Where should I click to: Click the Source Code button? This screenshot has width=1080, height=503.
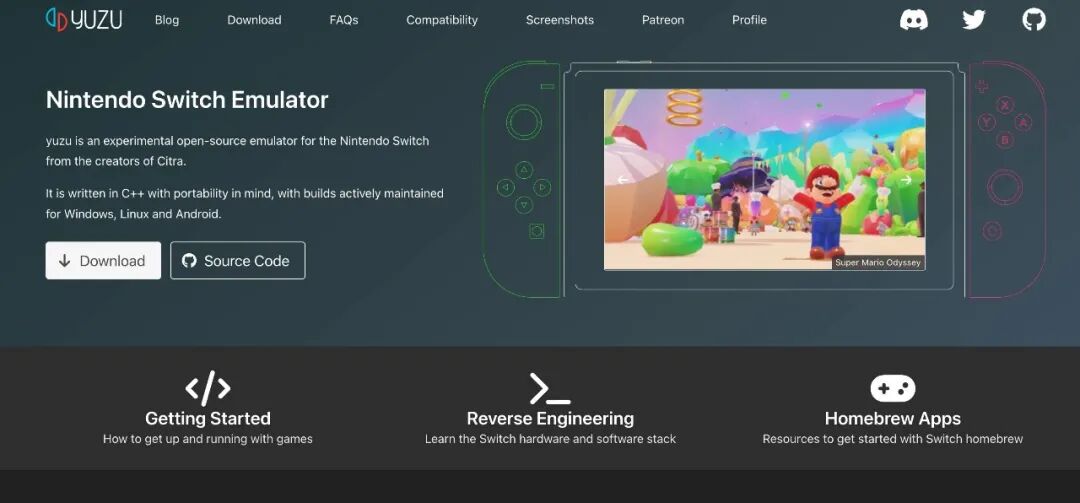pyautogui.click(x=238, y=260)
